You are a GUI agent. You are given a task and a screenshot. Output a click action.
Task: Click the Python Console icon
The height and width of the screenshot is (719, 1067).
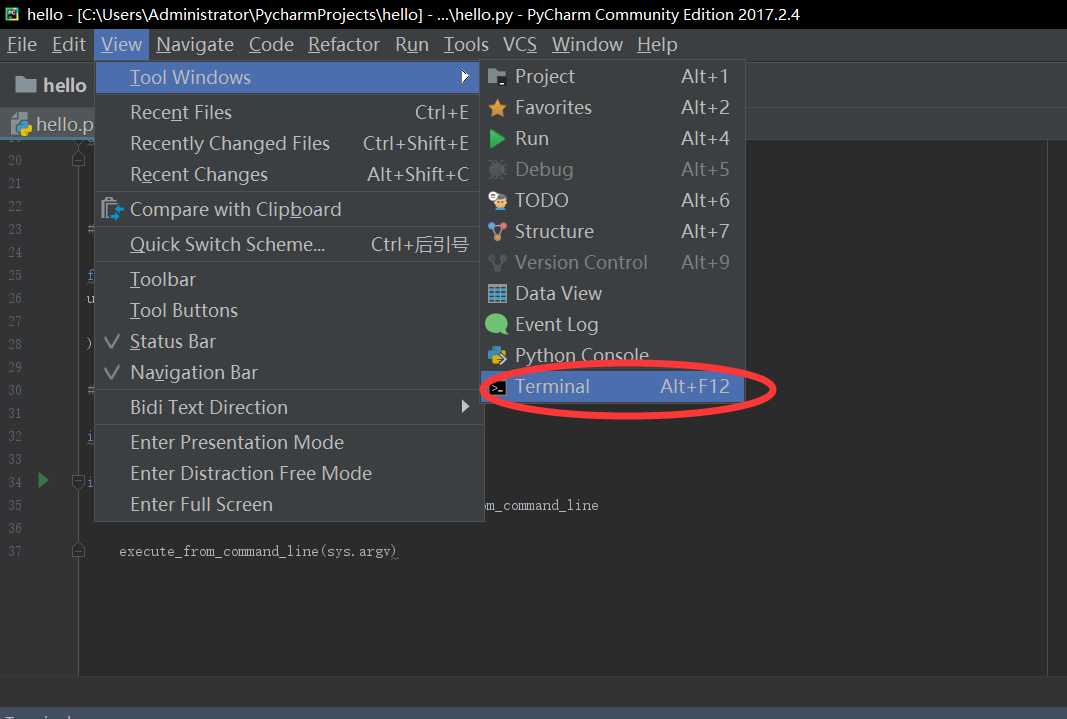pyautogui.click(x=497, y=355)
